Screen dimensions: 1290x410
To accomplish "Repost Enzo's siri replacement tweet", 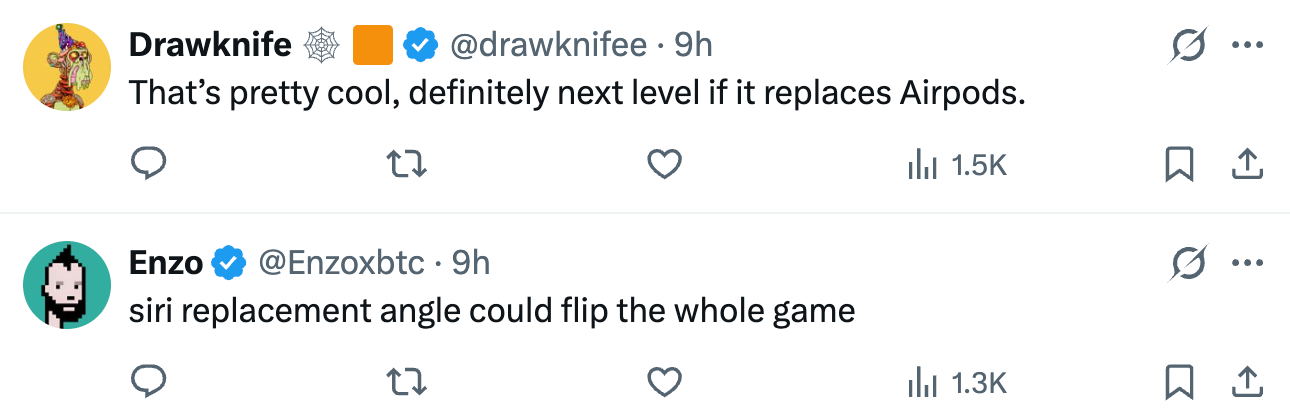I will point(407,382).
